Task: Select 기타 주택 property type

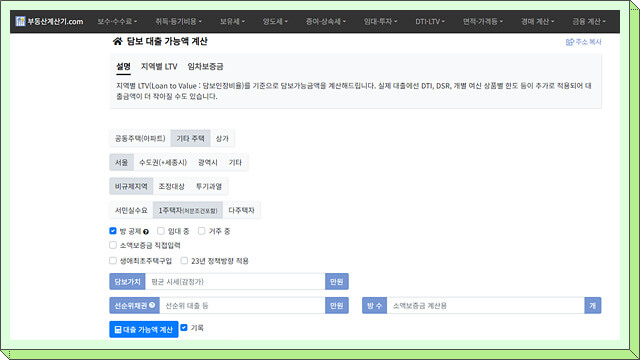Action: click(x=190, y=138)
